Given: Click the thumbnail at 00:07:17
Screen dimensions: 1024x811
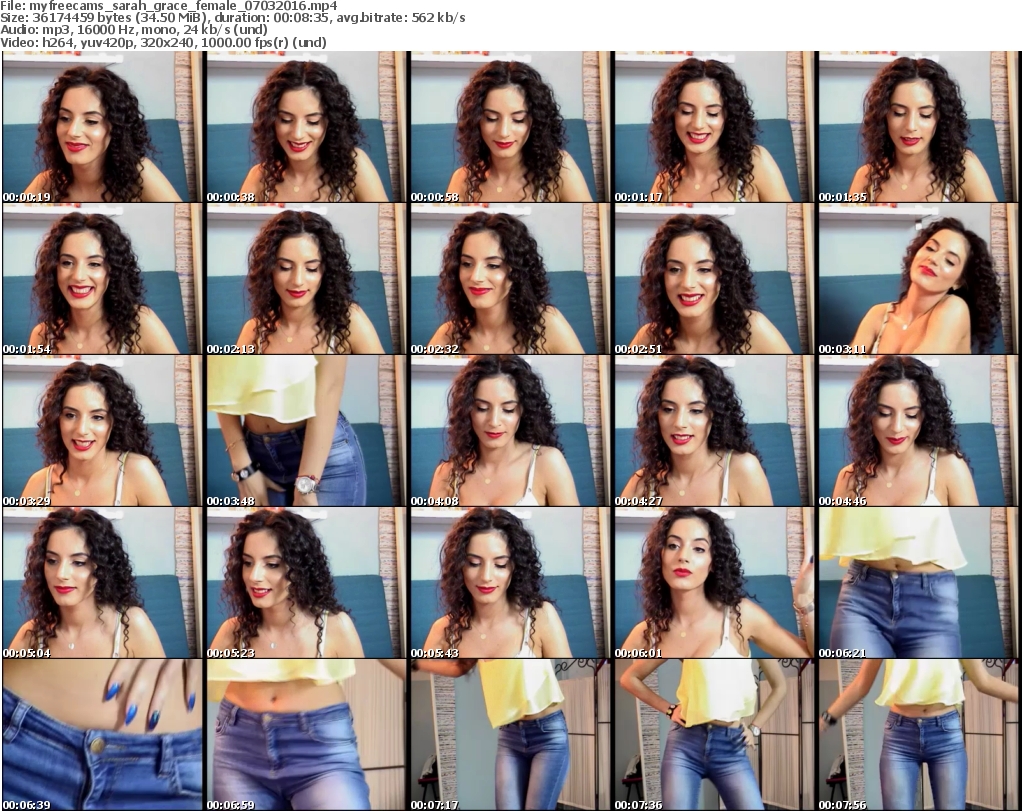Looking at the screenshot, I should 510,735.
